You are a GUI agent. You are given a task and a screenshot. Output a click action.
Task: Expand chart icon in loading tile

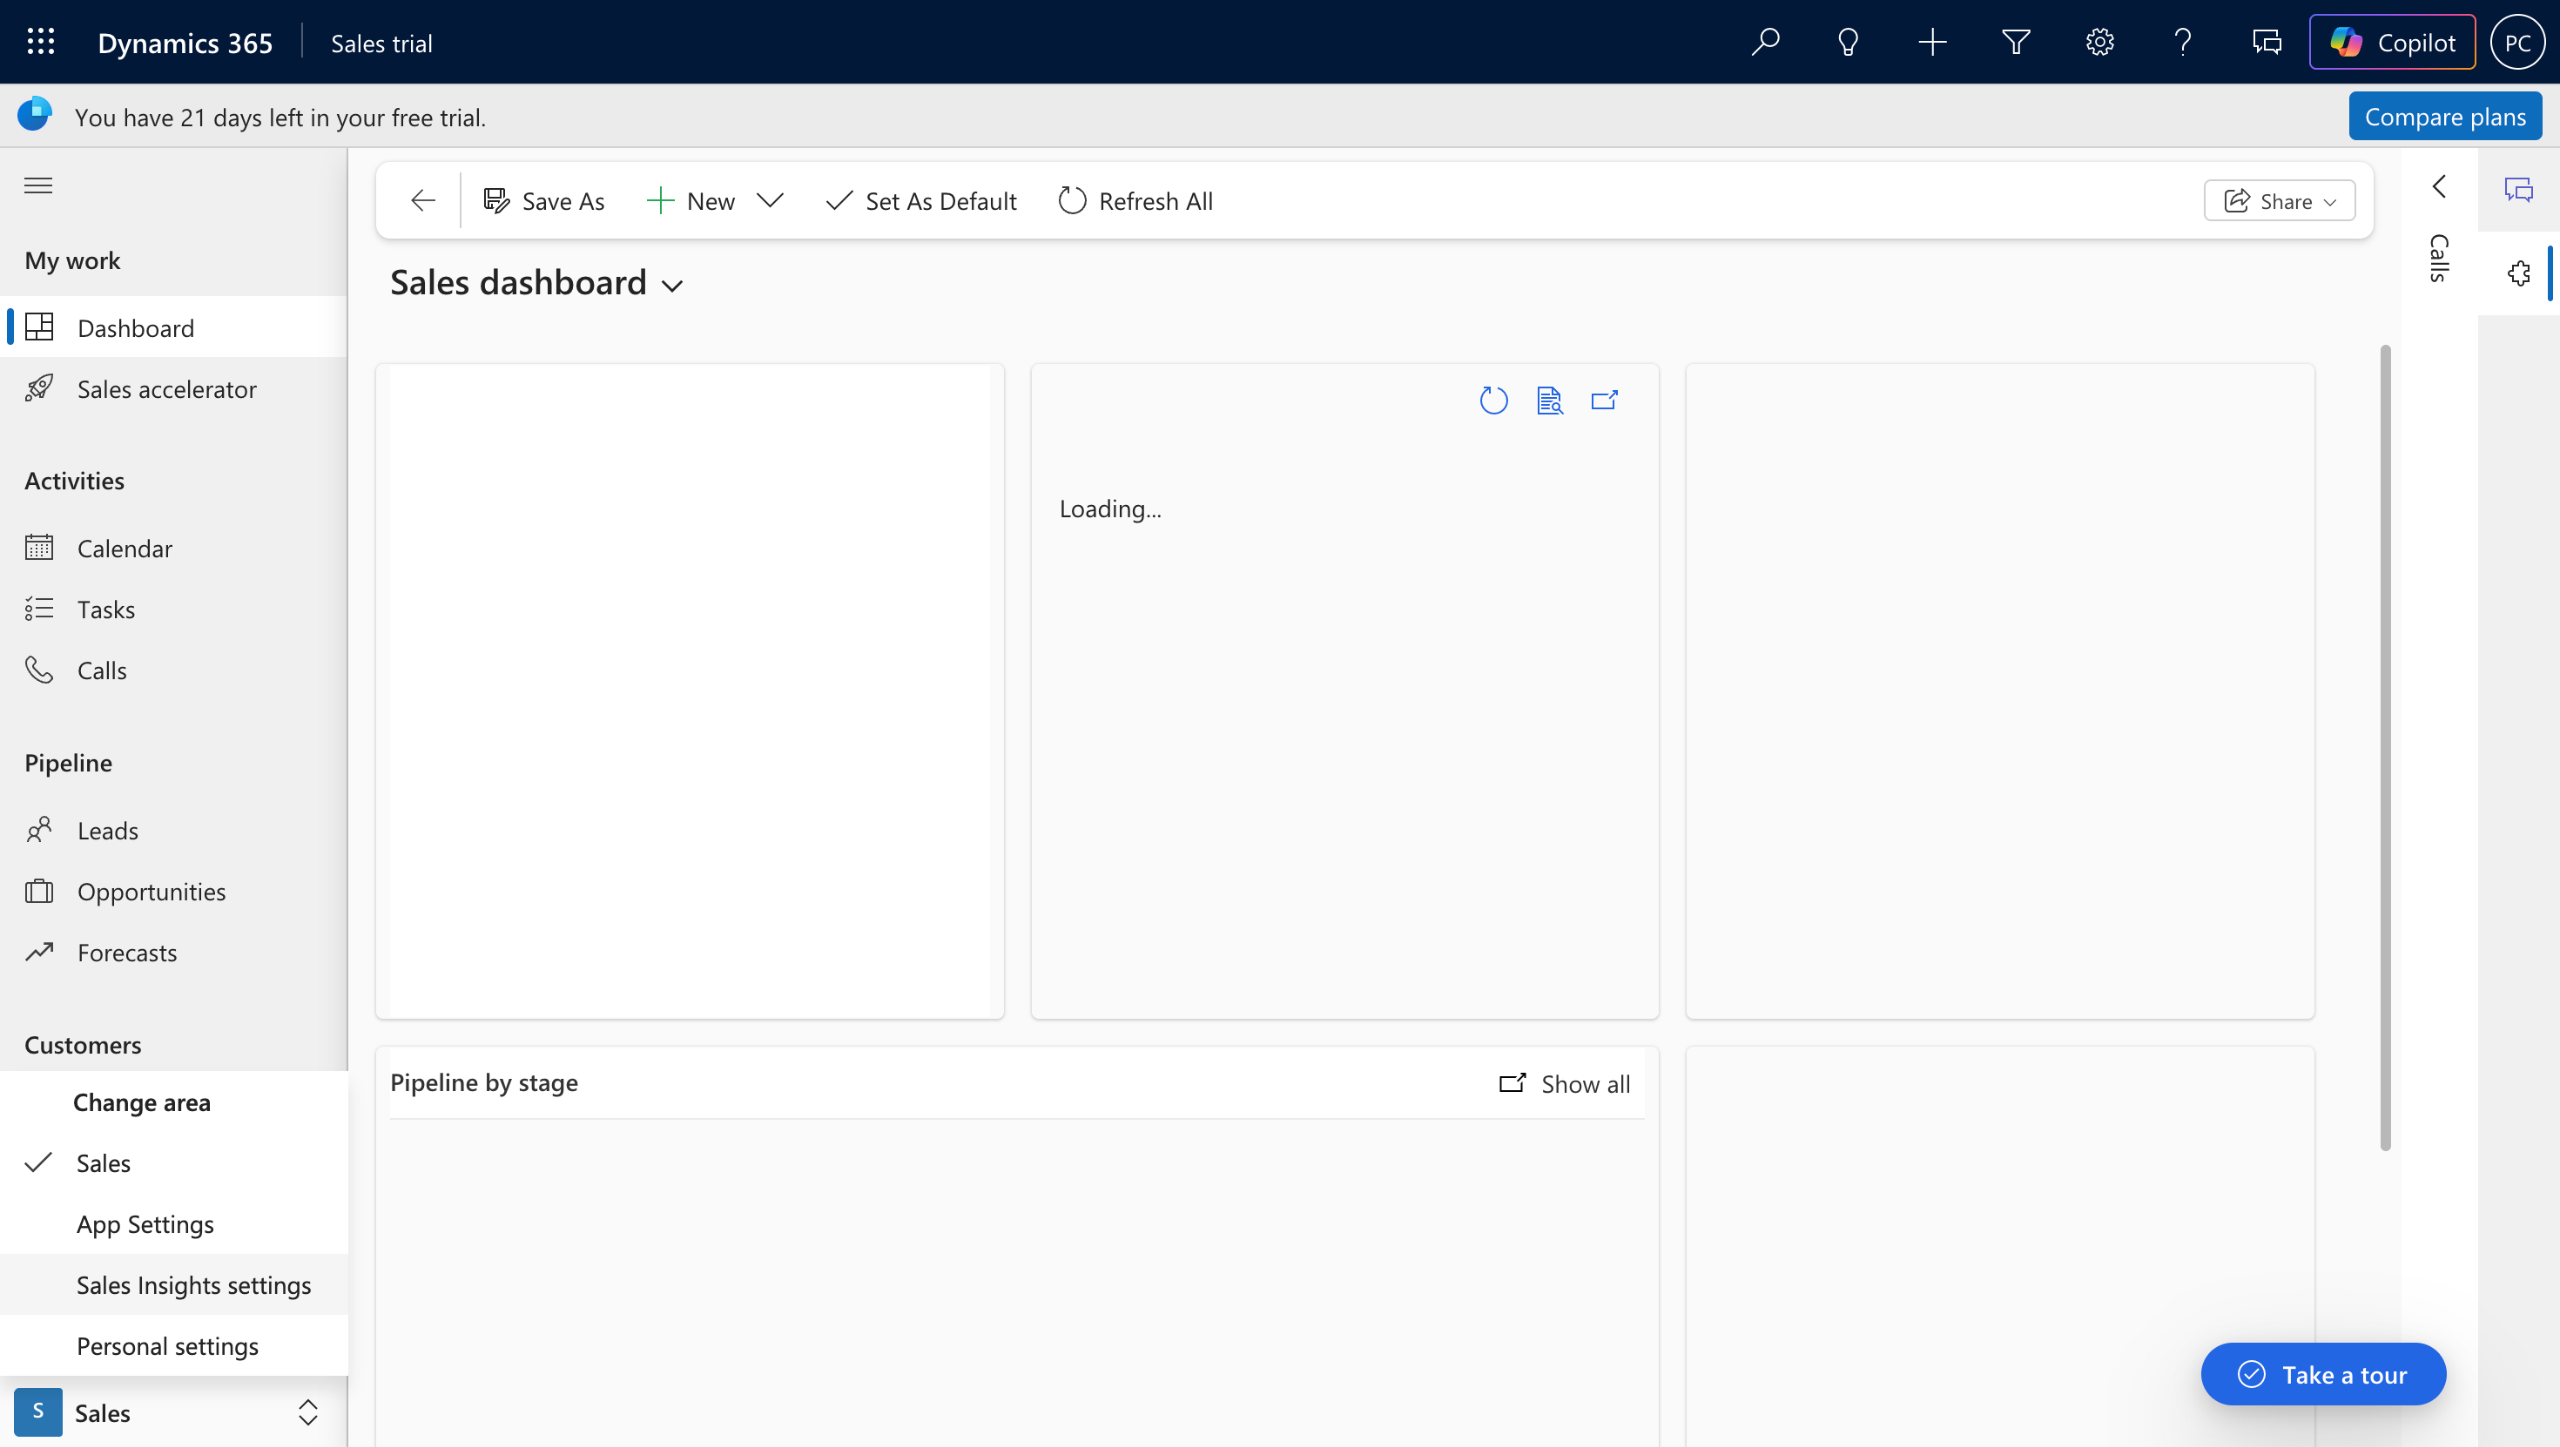(x=1604, y=401)
